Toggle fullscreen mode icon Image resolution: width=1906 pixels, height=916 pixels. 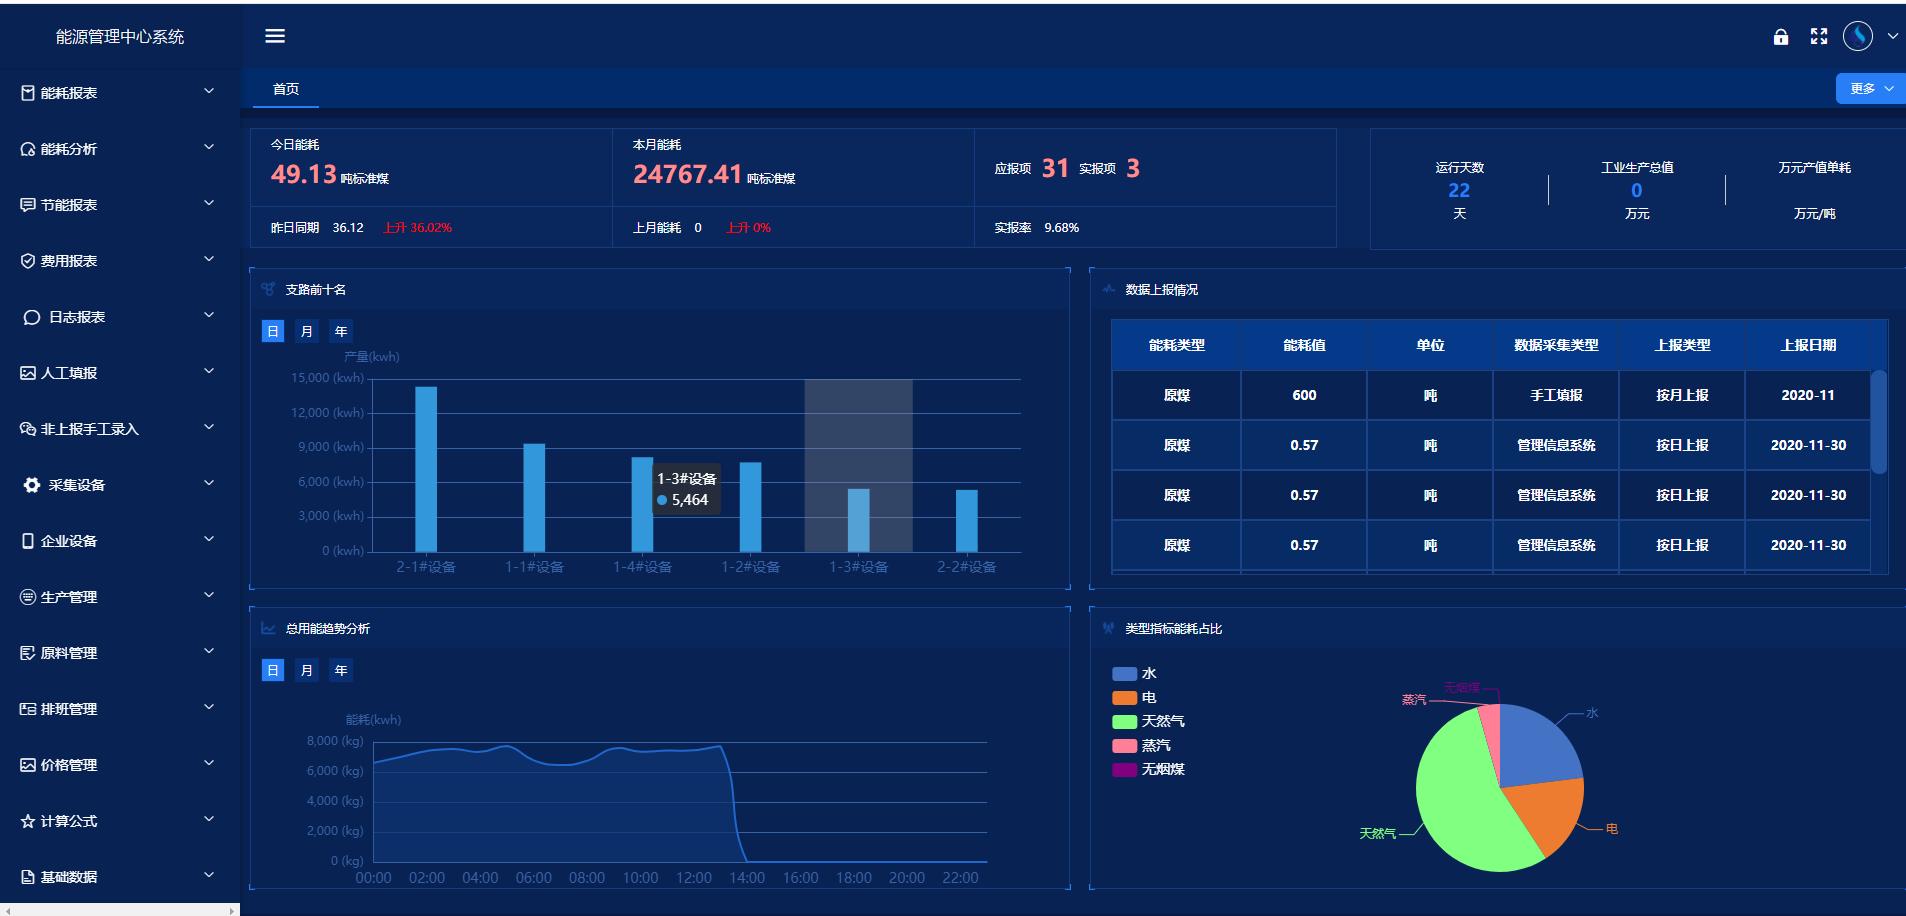tap(1819, 37)
